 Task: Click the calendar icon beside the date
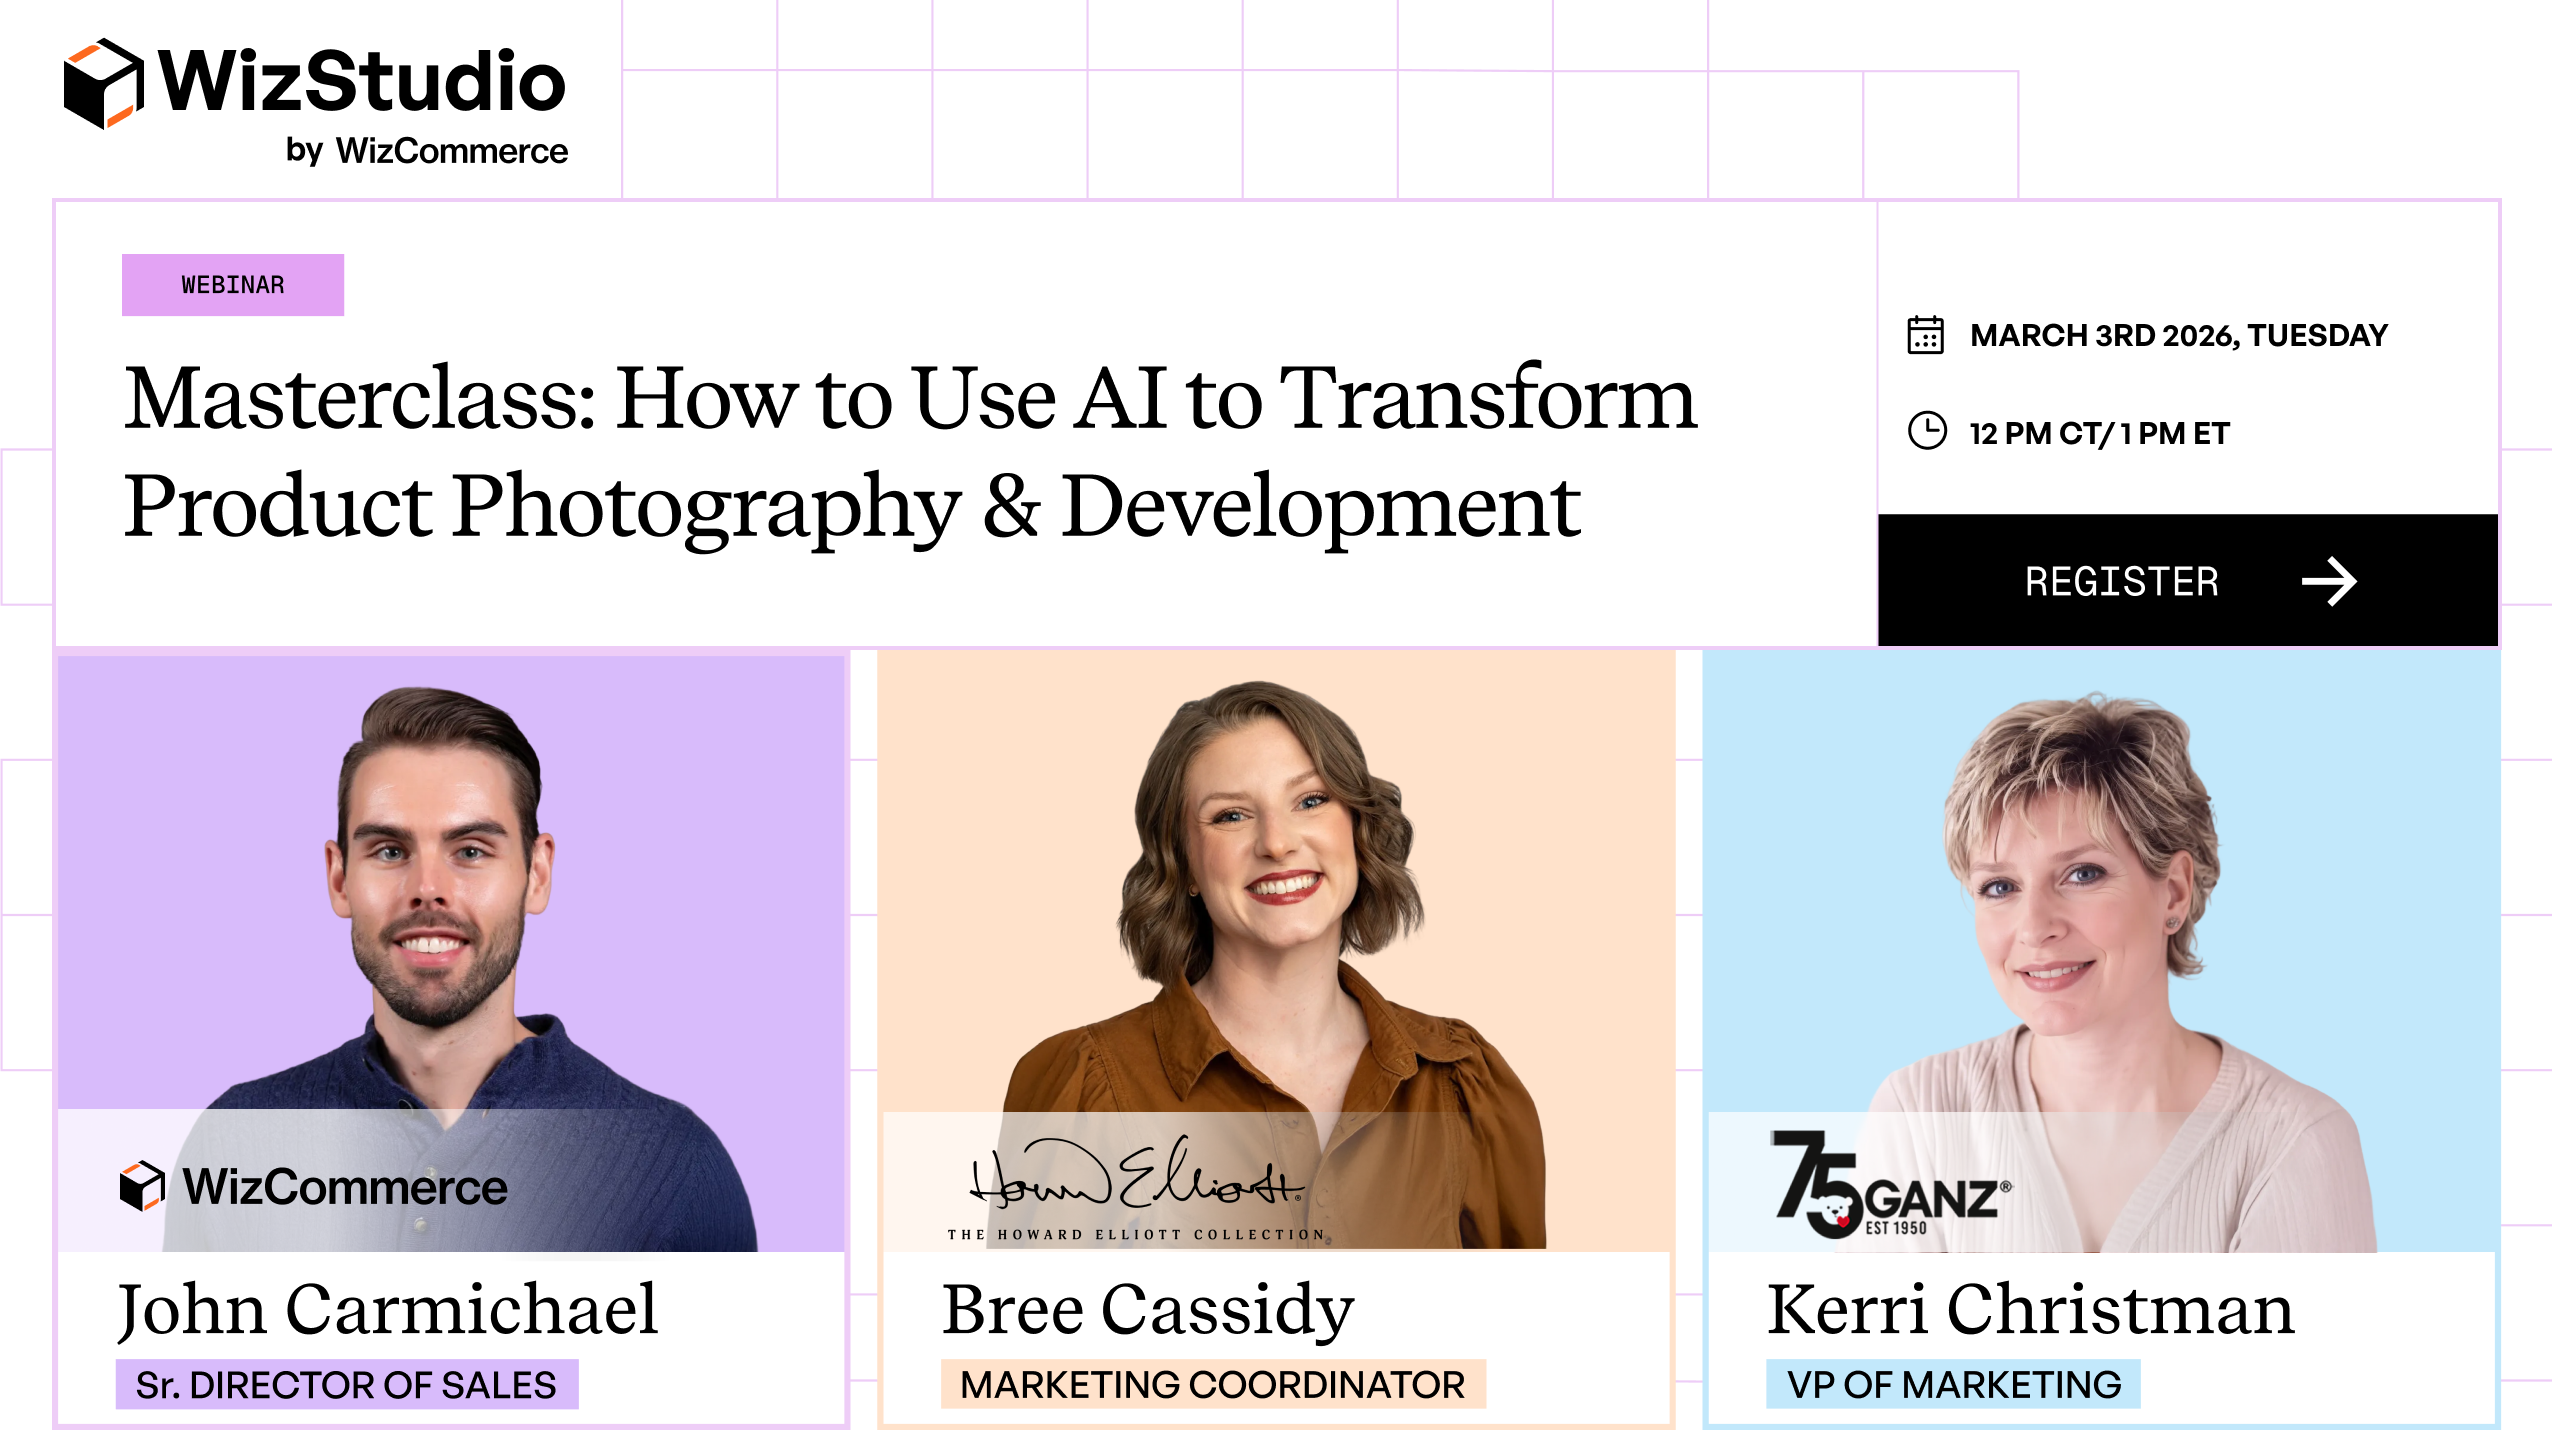click(1925, 335)
